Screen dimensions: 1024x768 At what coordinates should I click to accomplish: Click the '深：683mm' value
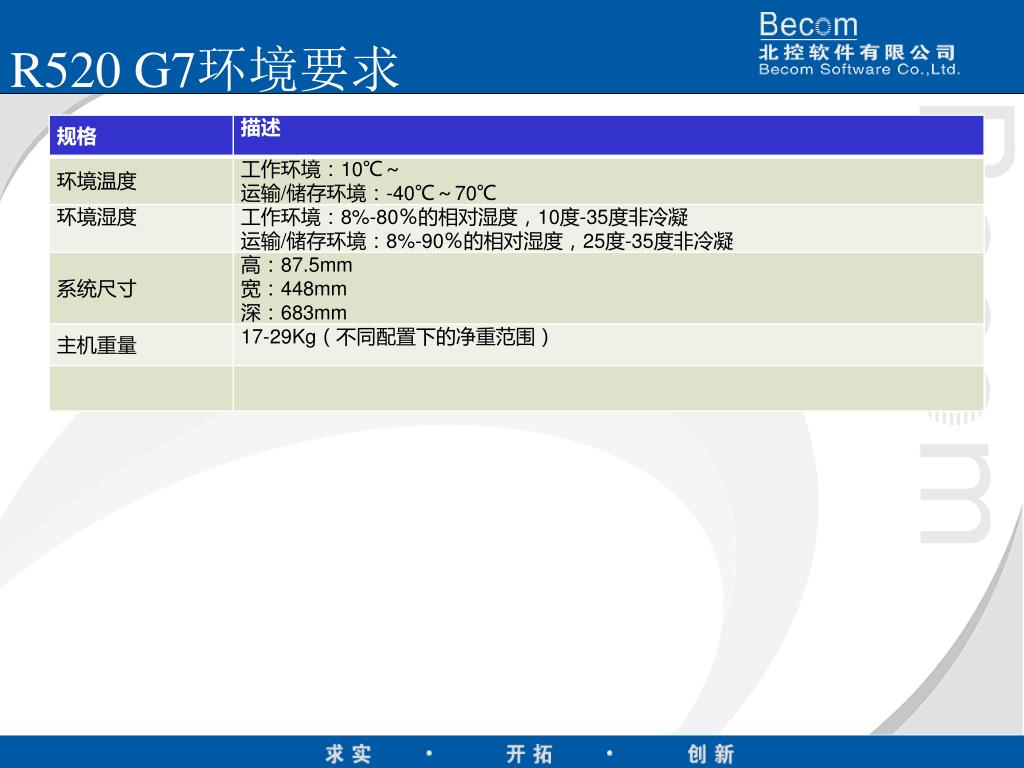[294, 312]
